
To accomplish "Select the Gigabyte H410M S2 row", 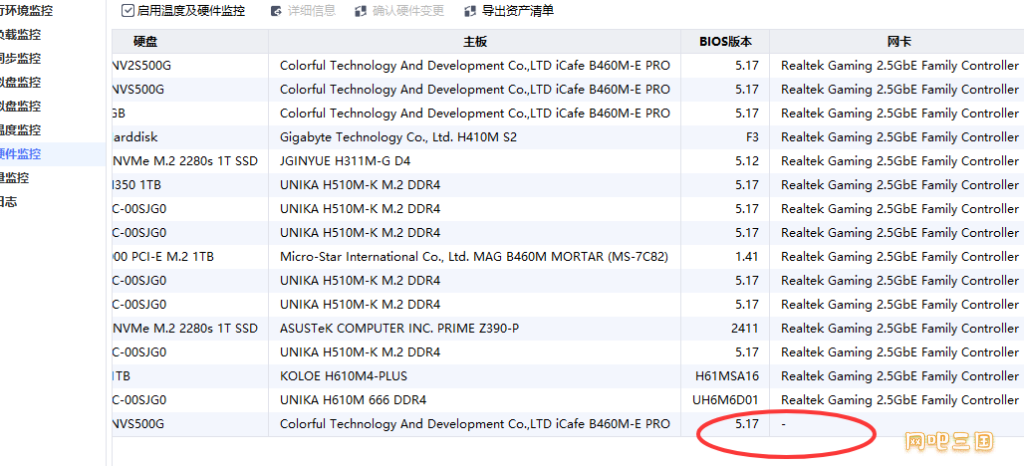I will pyautogui.click(x=568, y=137).
